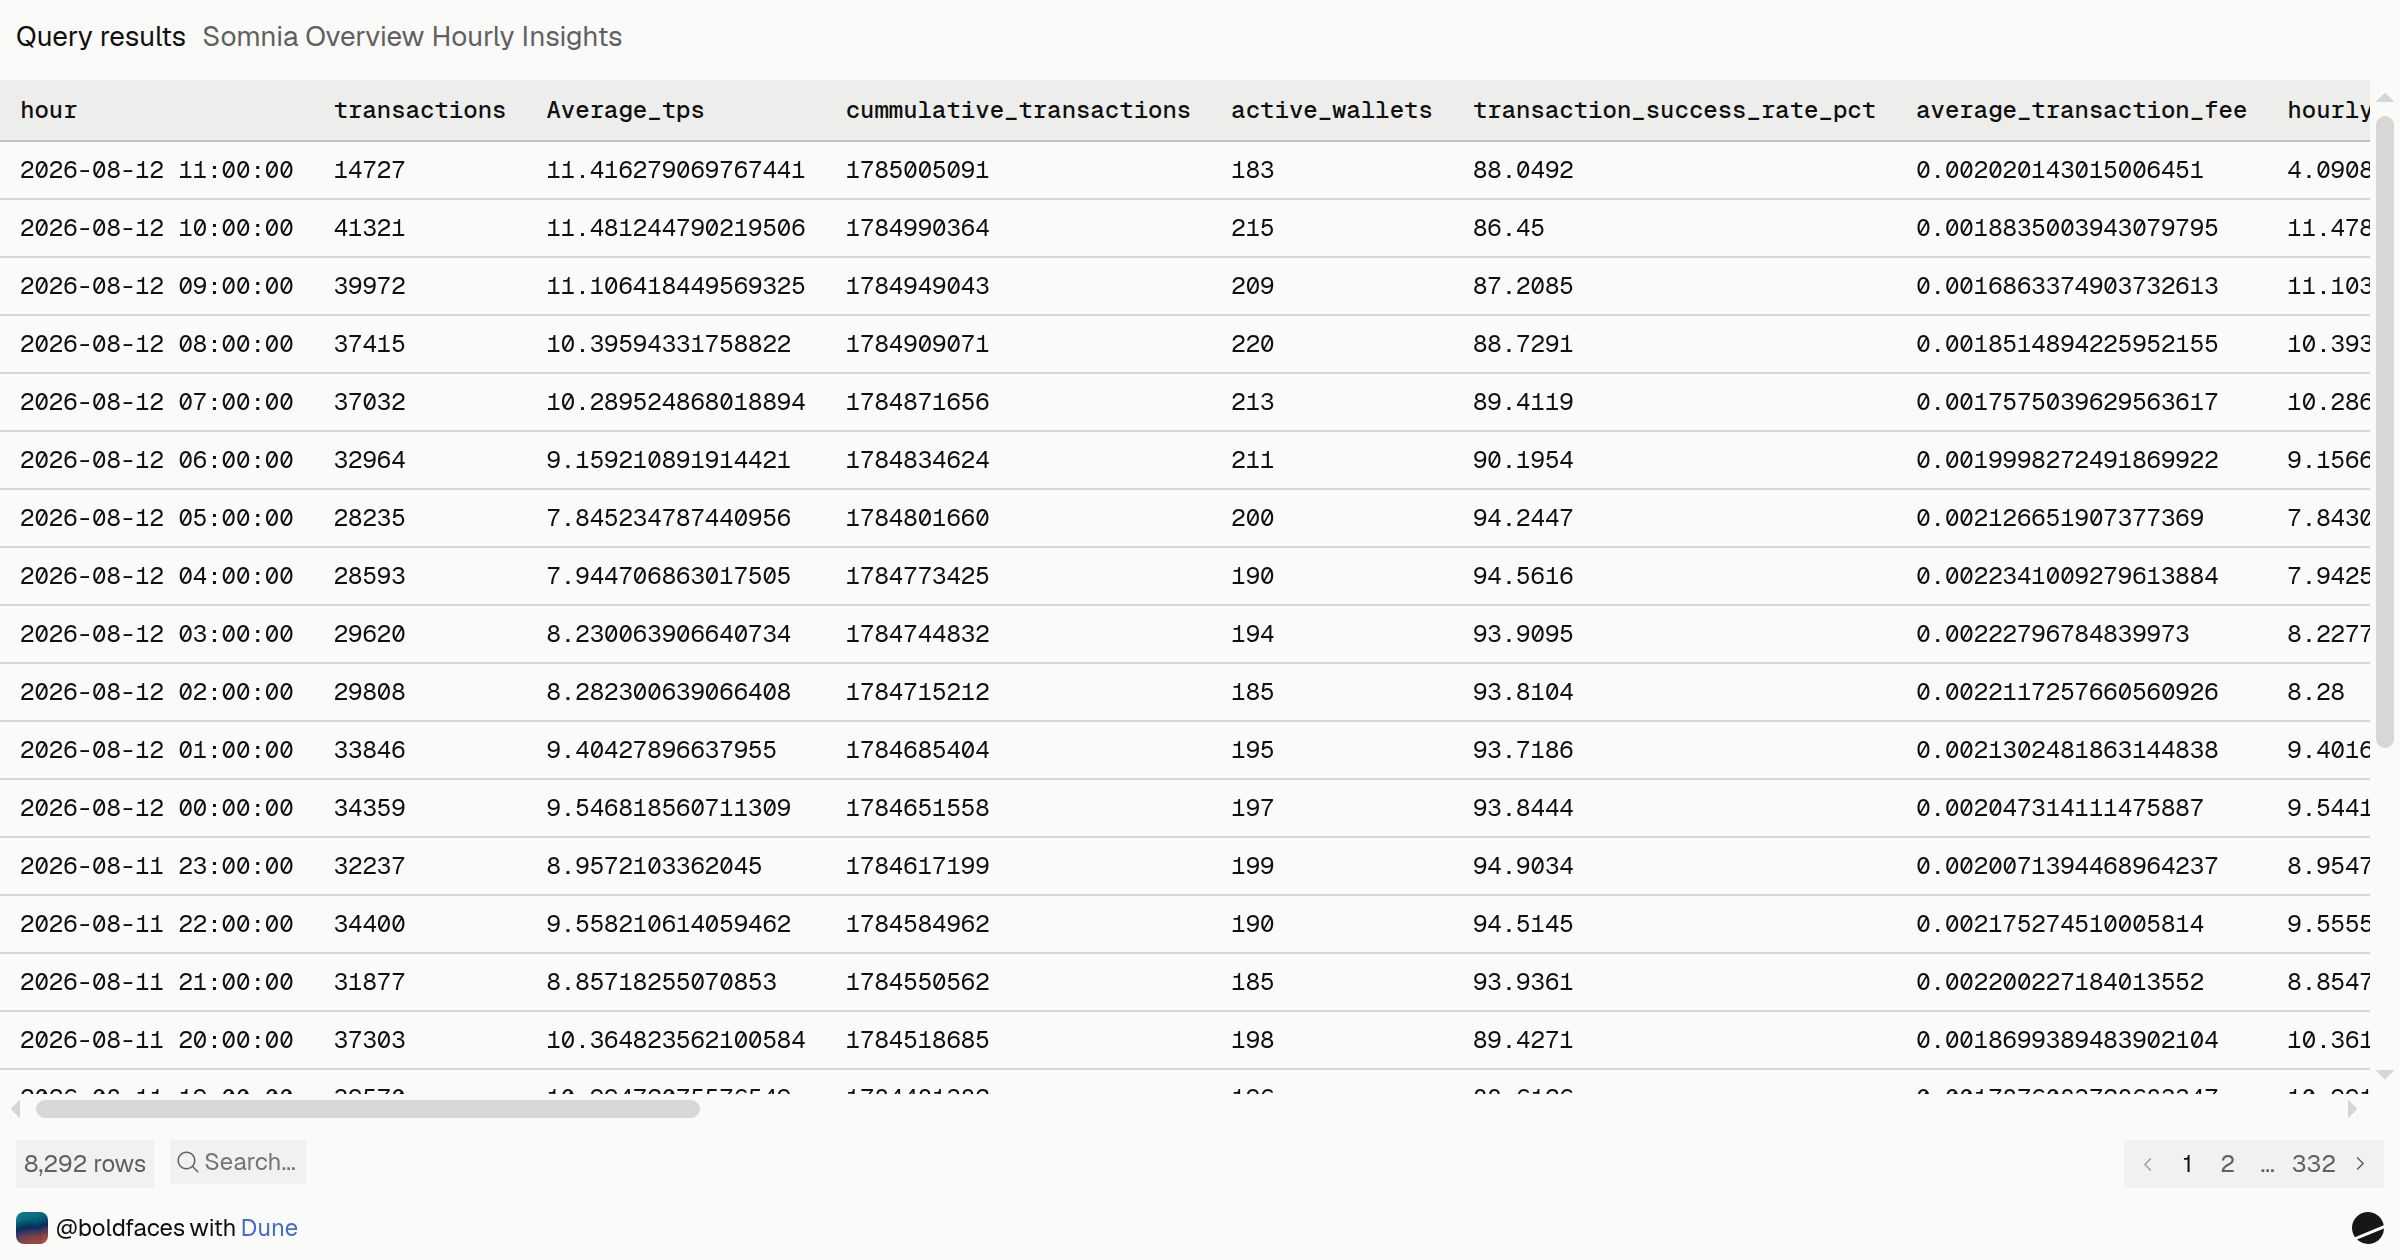The image size is (2400, 1260).
Task: Select fee value 0.0019982724918699​22
Action: [x=2067, y=460]
